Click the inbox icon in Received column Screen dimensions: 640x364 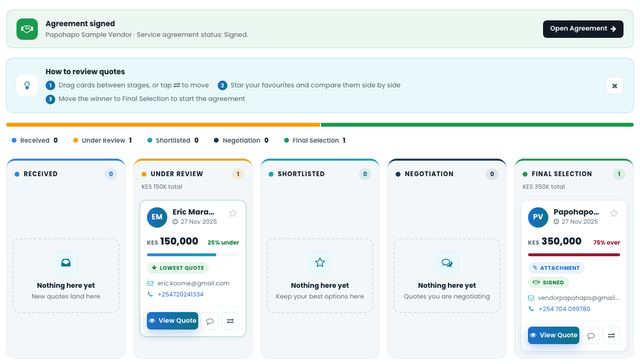66,263
